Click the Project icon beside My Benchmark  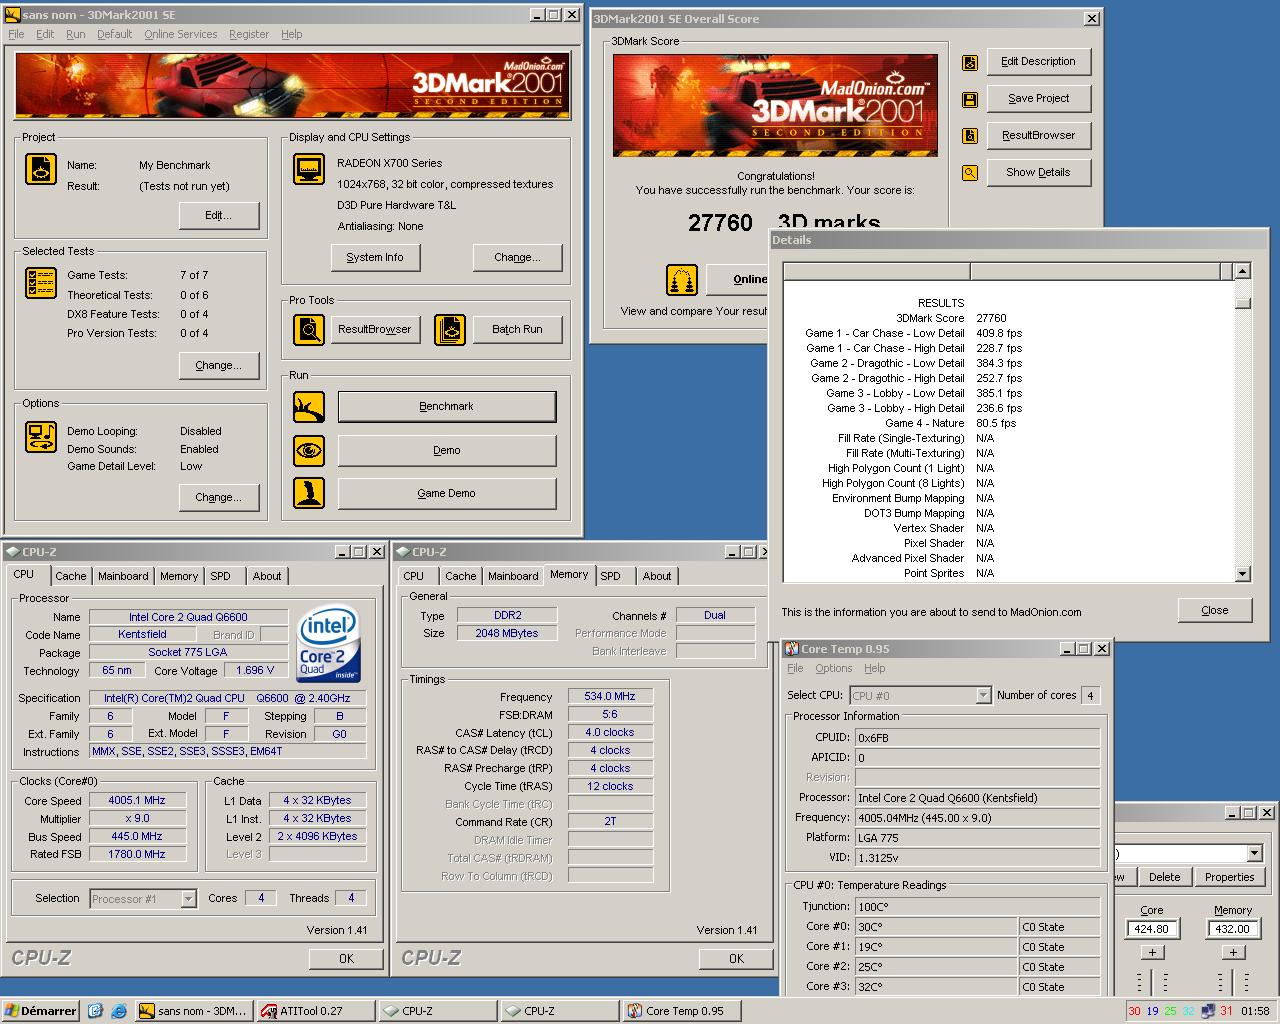41,169
